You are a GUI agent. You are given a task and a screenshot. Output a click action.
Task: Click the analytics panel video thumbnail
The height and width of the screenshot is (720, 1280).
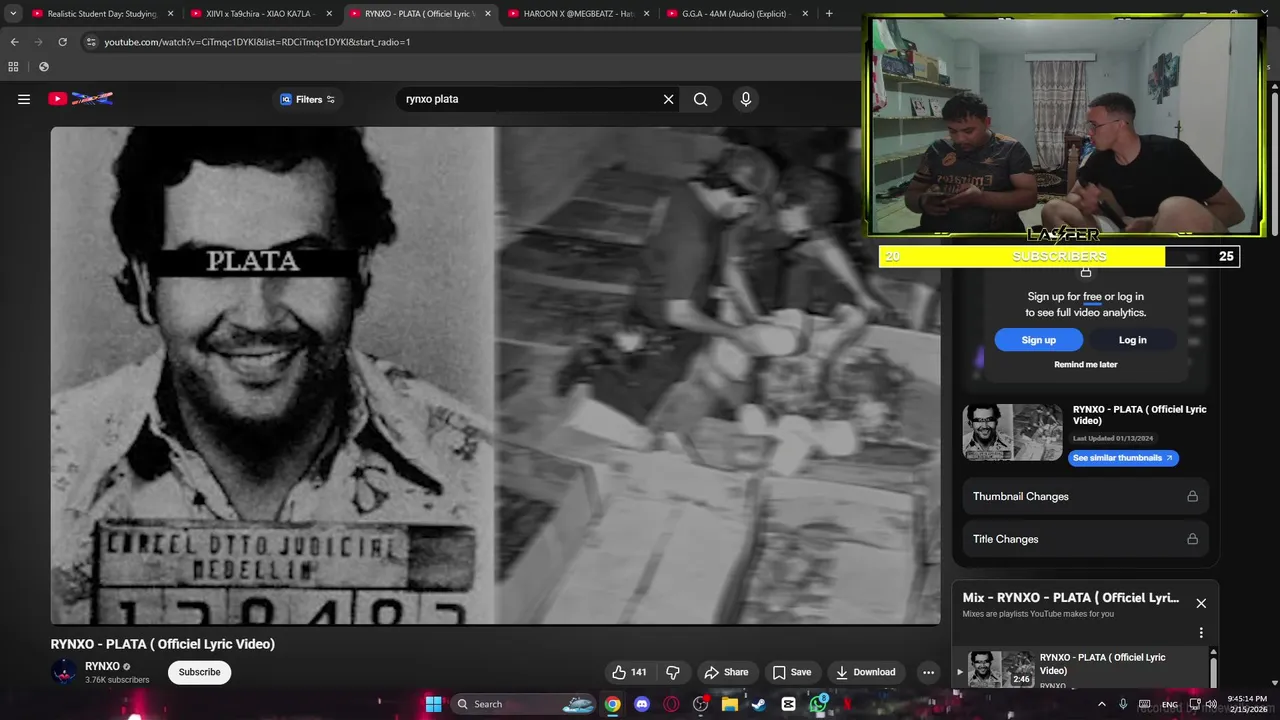tap(1012, 432)
